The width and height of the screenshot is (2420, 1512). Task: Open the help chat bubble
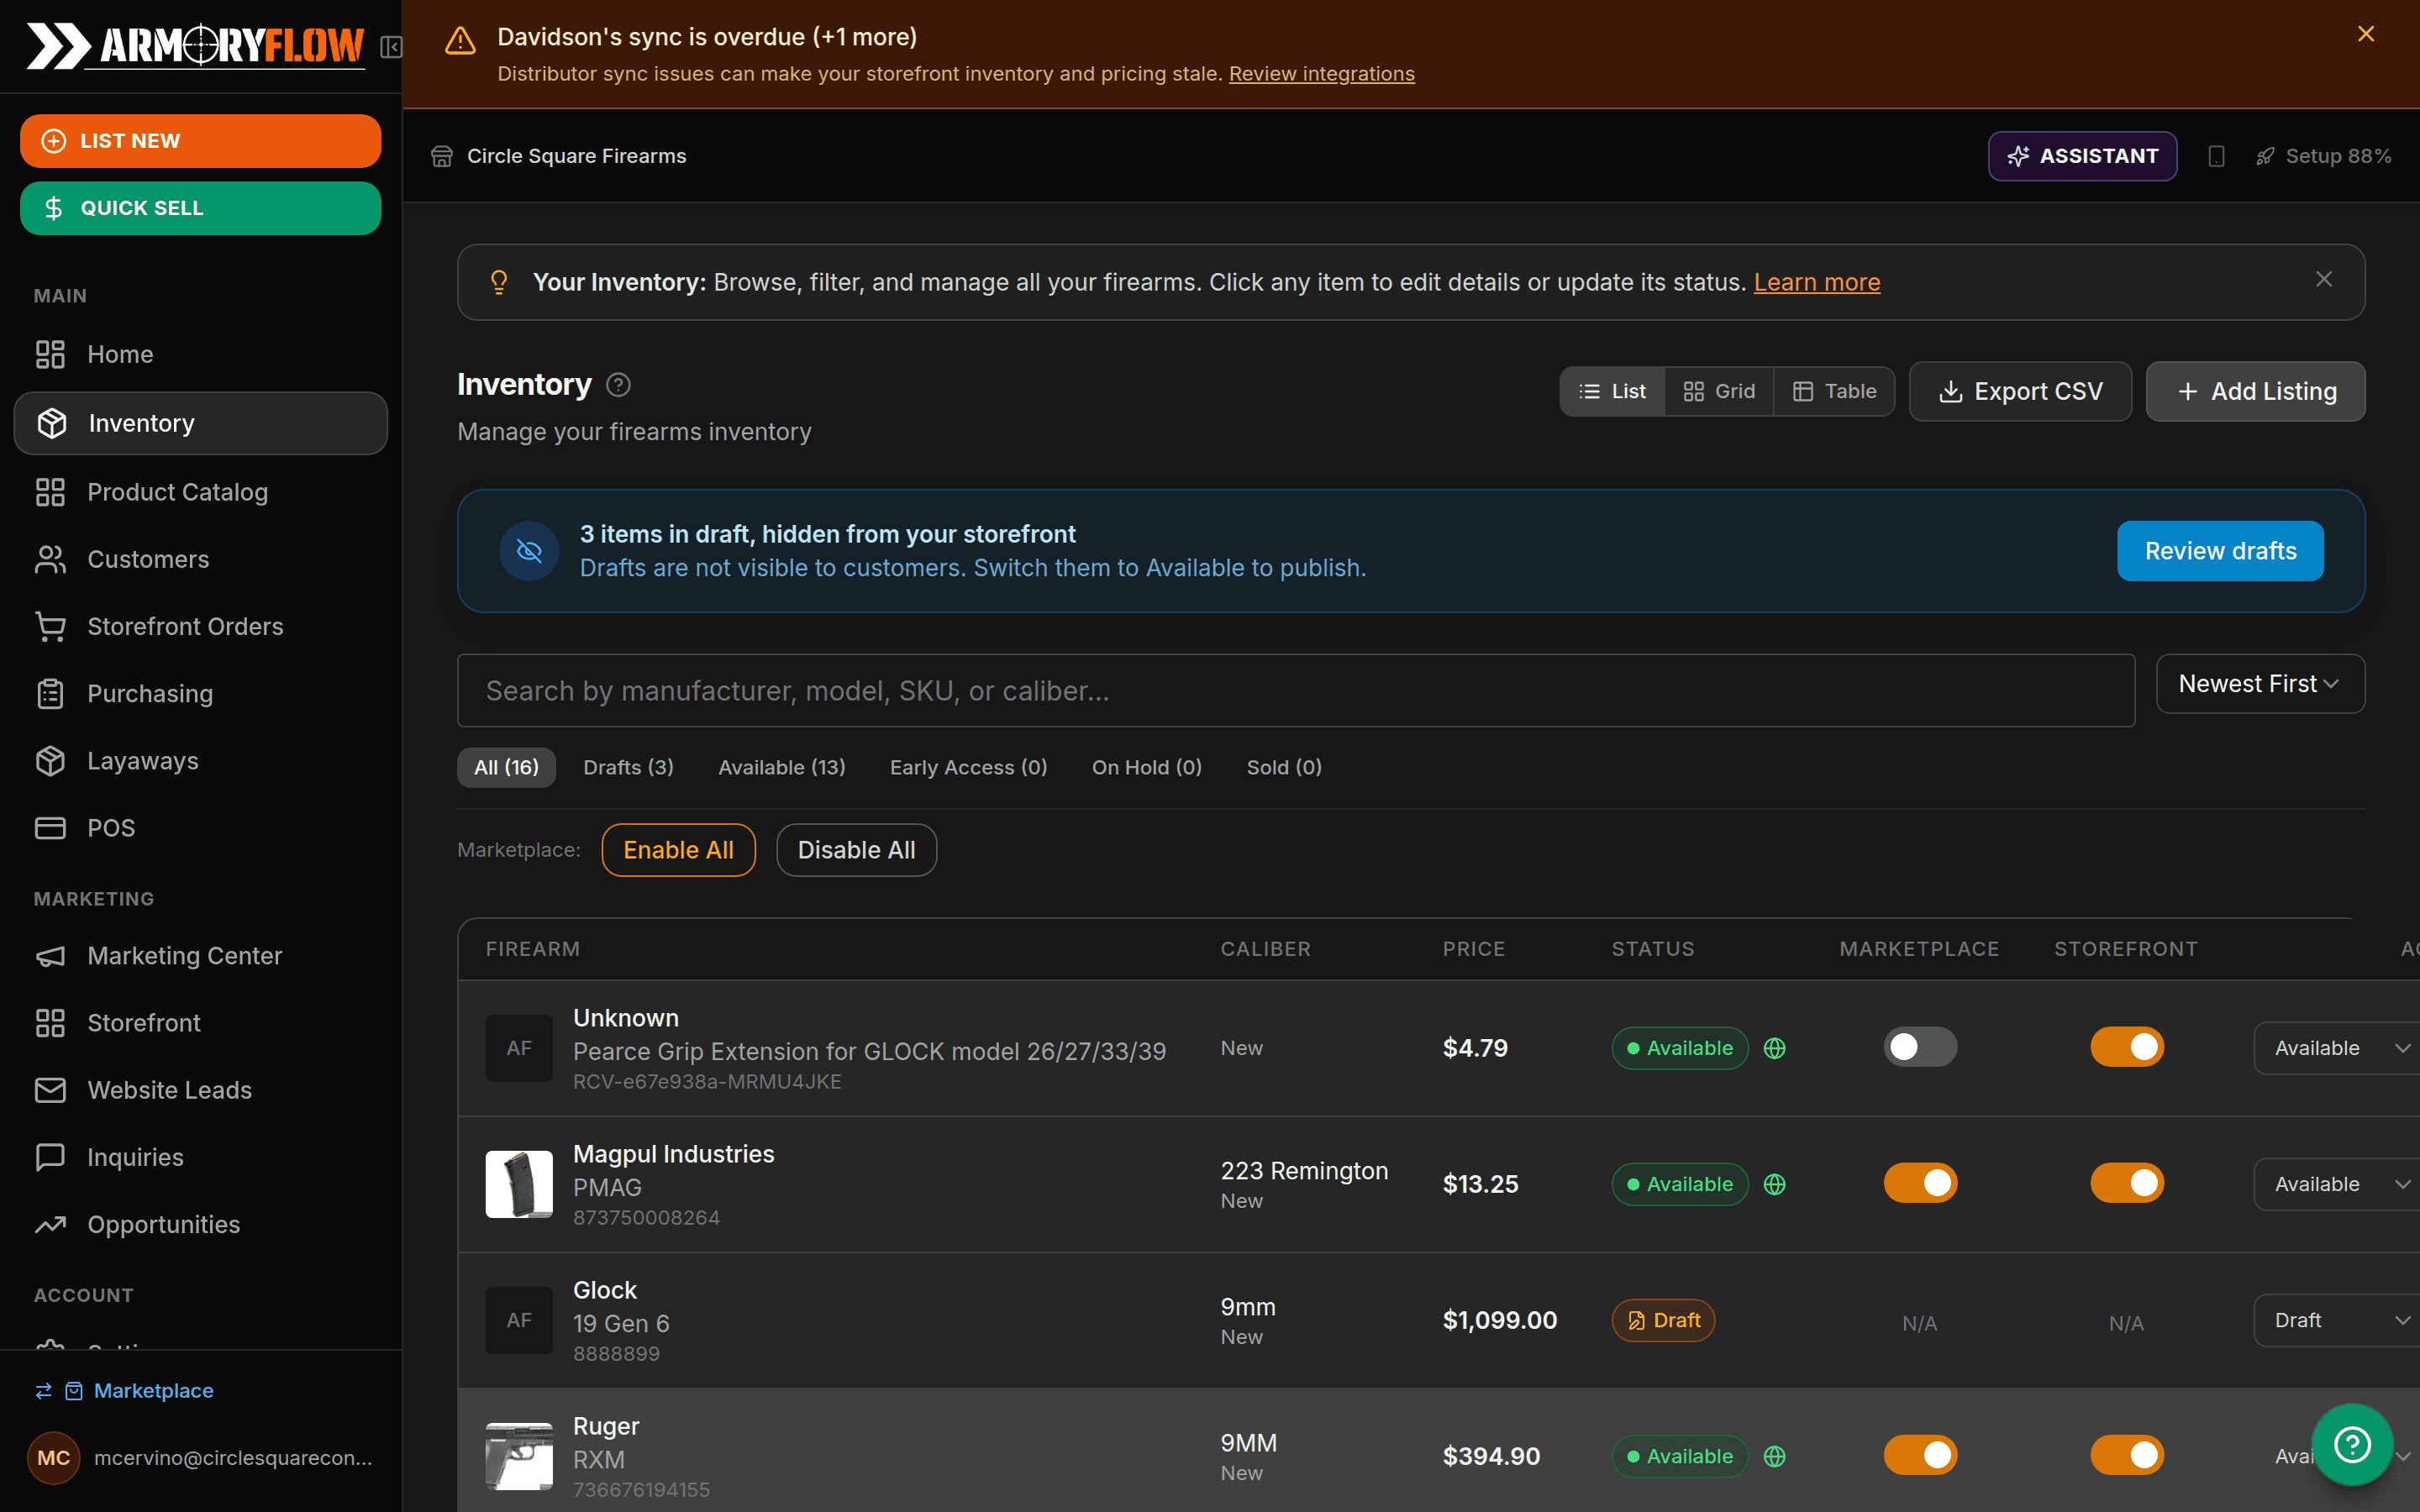(2352, 1444)
